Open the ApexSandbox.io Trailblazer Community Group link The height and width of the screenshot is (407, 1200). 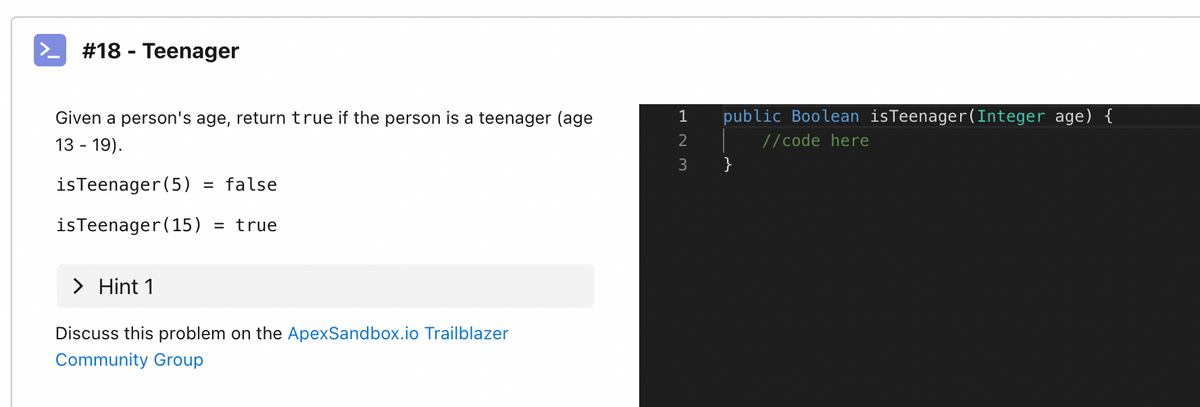(x=282, y=346)
